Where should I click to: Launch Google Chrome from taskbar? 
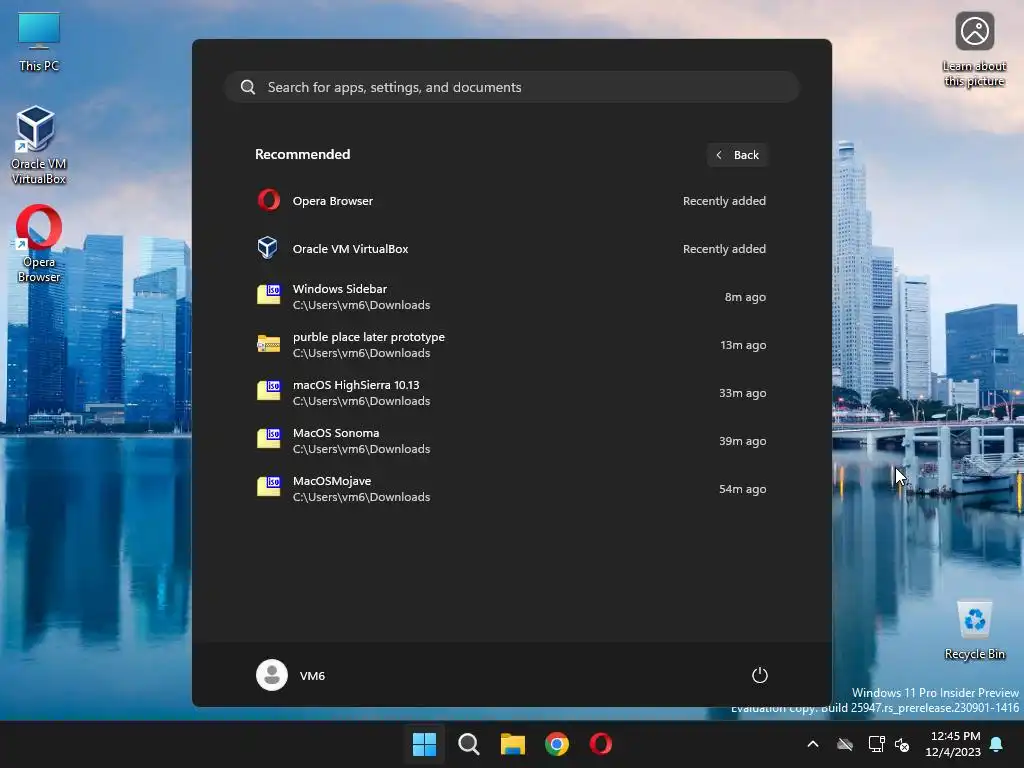point(556,744)
